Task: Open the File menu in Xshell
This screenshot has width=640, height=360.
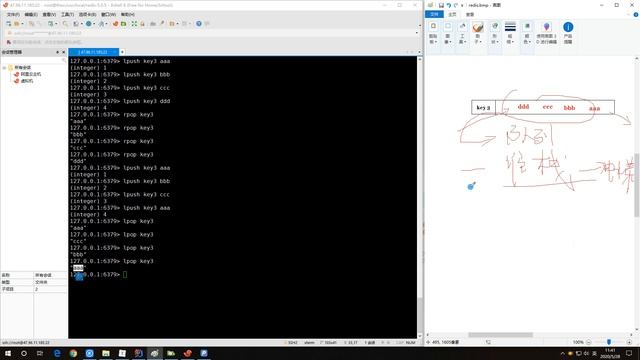Action: (13, 14)
